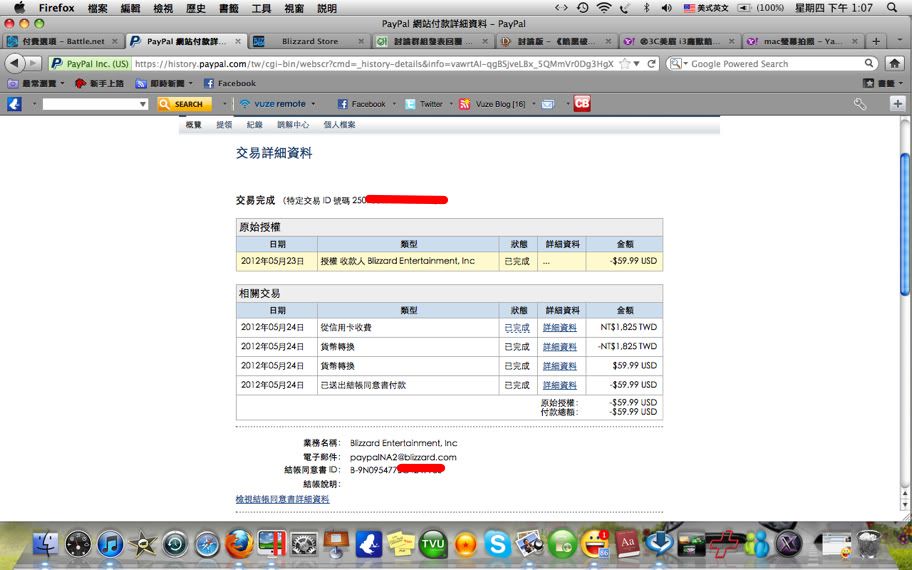Click the Wi-Fi status icon in menu bar
This screenshot has width=912, height=570.
pyautogui.click(x=604, y=8)
